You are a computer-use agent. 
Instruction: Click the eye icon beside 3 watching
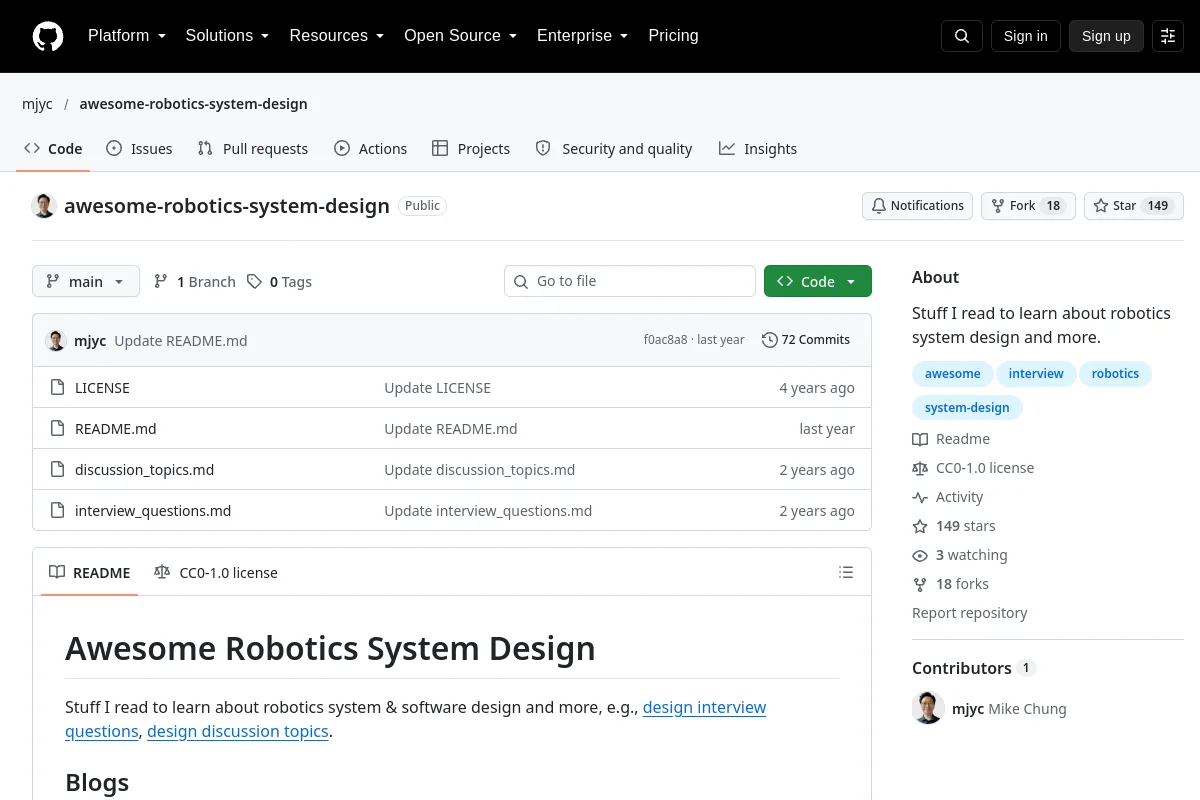click(x=920, y=555)
